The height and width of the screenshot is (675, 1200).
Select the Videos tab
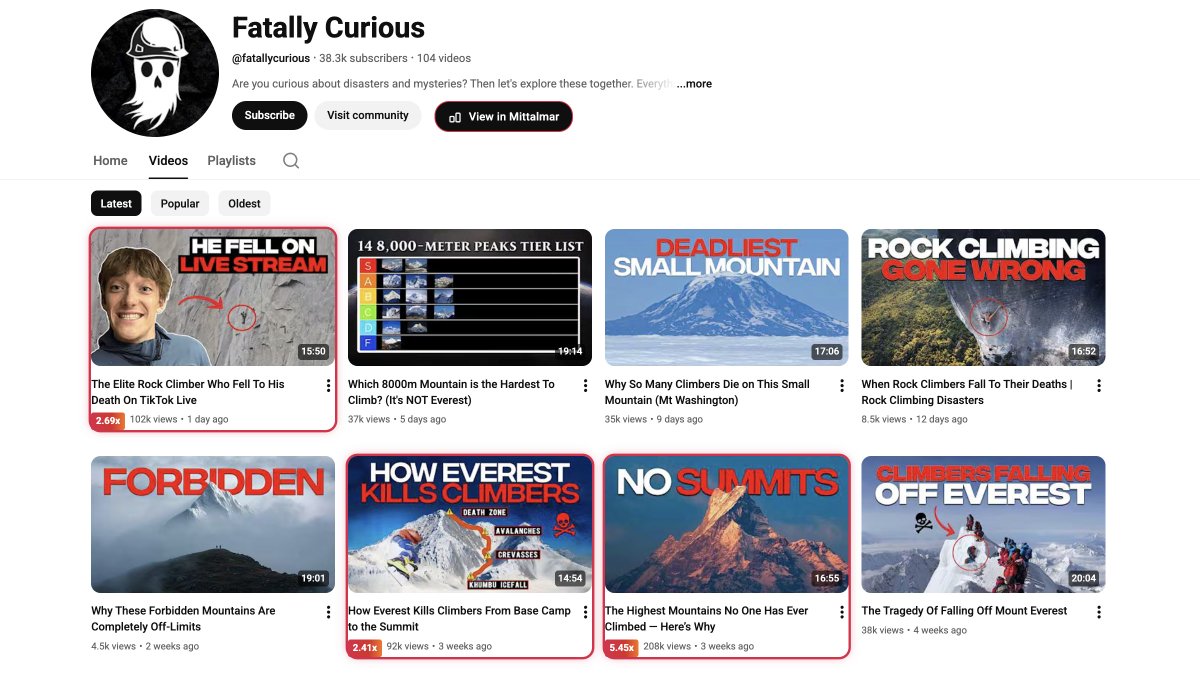click(168, 161)
